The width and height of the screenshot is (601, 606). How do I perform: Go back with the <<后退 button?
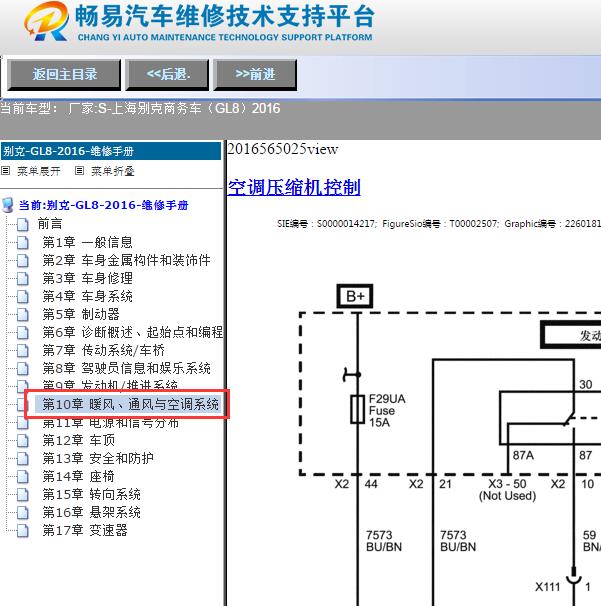click(167, 74)
